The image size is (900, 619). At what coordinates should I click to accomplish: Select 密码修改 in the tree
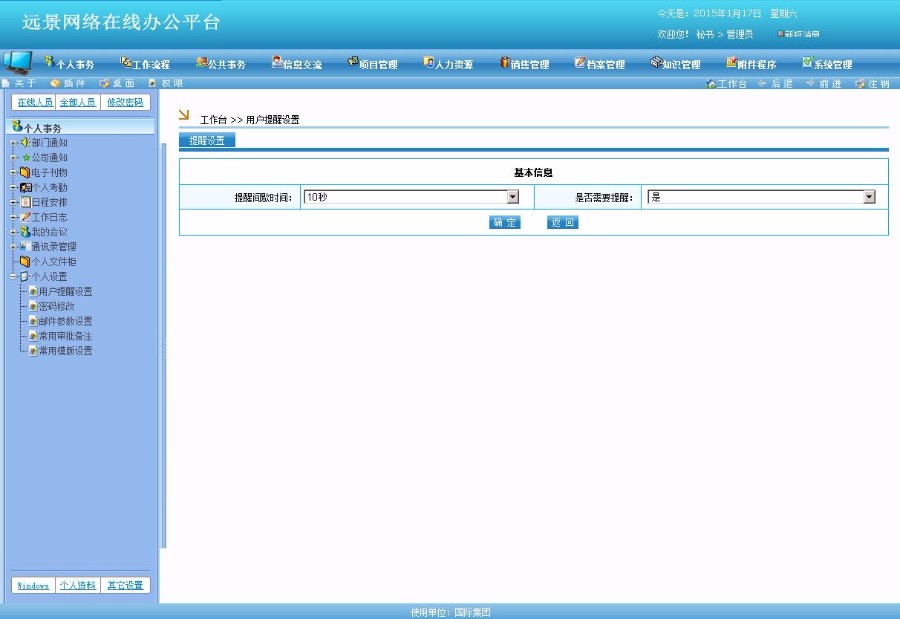(x=56, y=307)
